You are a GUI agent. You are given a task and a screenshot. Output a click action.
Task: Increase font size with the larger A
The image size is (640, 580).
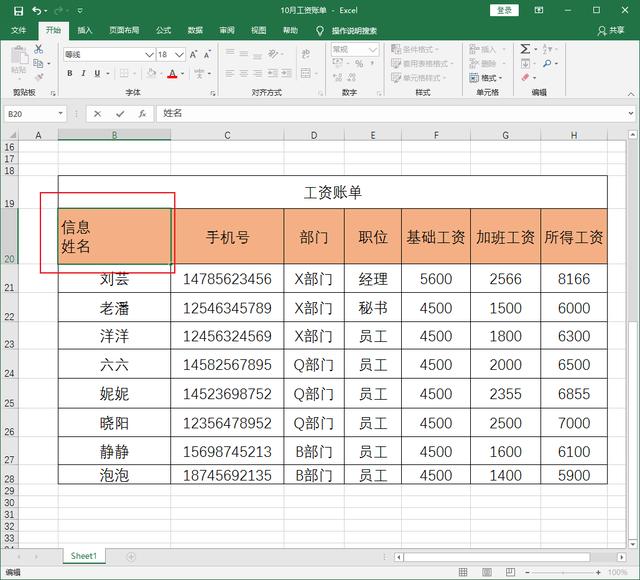(193, 54)
